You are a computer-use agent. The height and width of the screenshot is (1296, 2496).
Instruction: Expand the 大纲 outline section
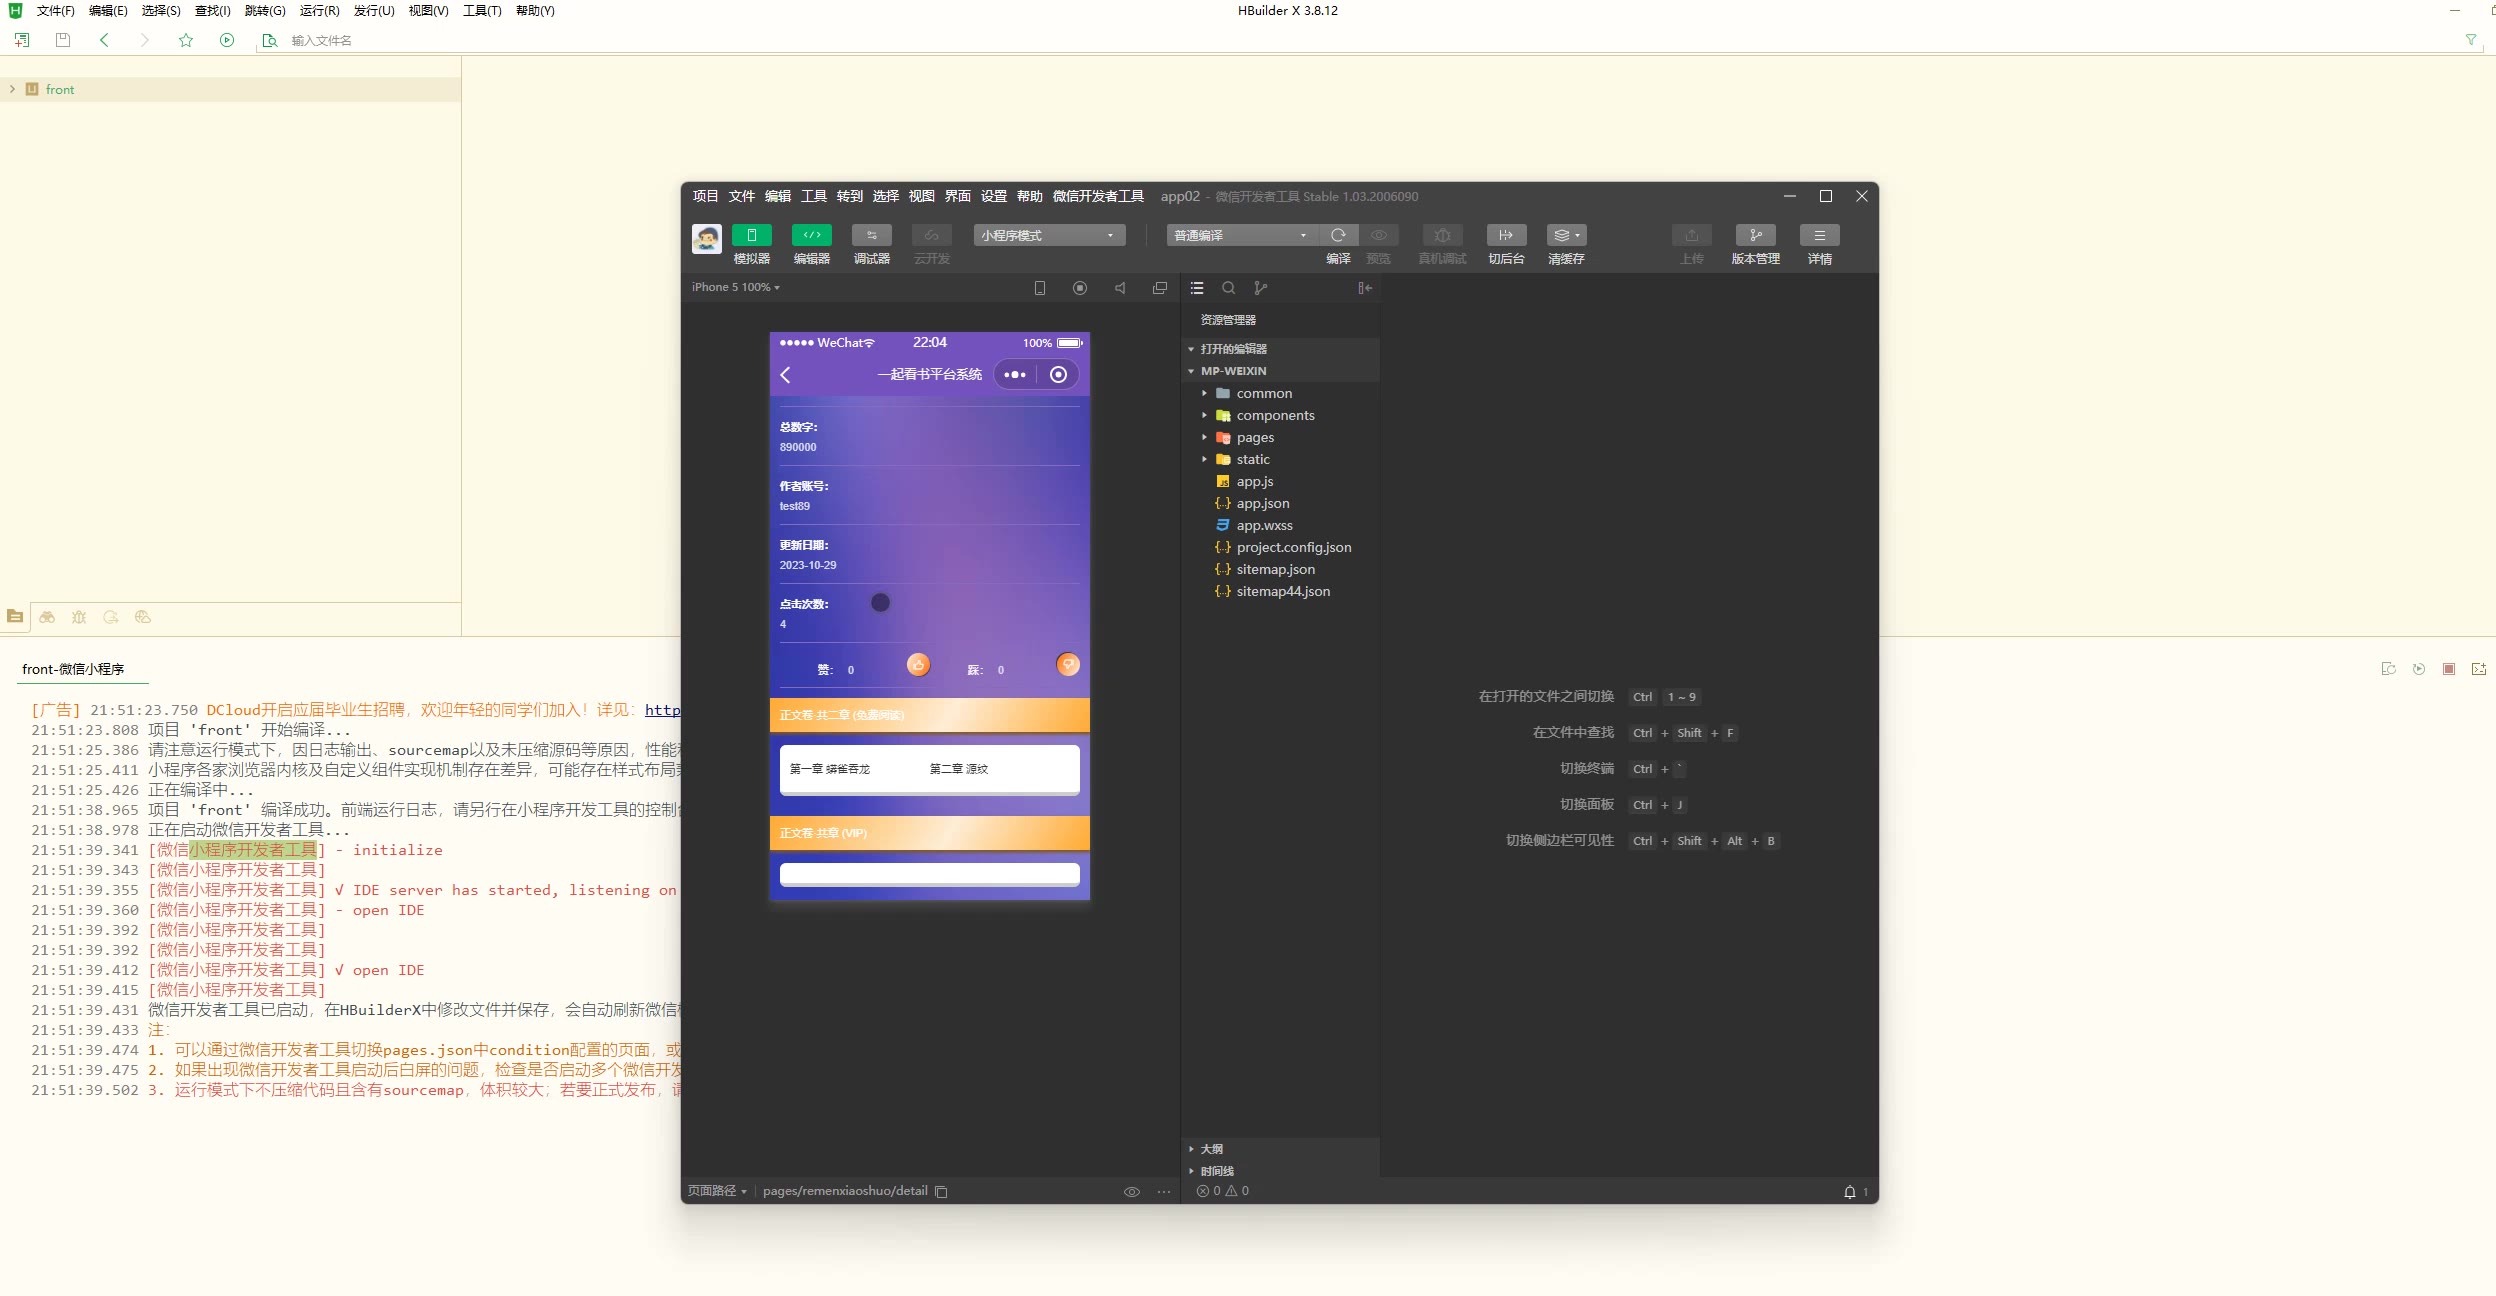point(1211,1149)
